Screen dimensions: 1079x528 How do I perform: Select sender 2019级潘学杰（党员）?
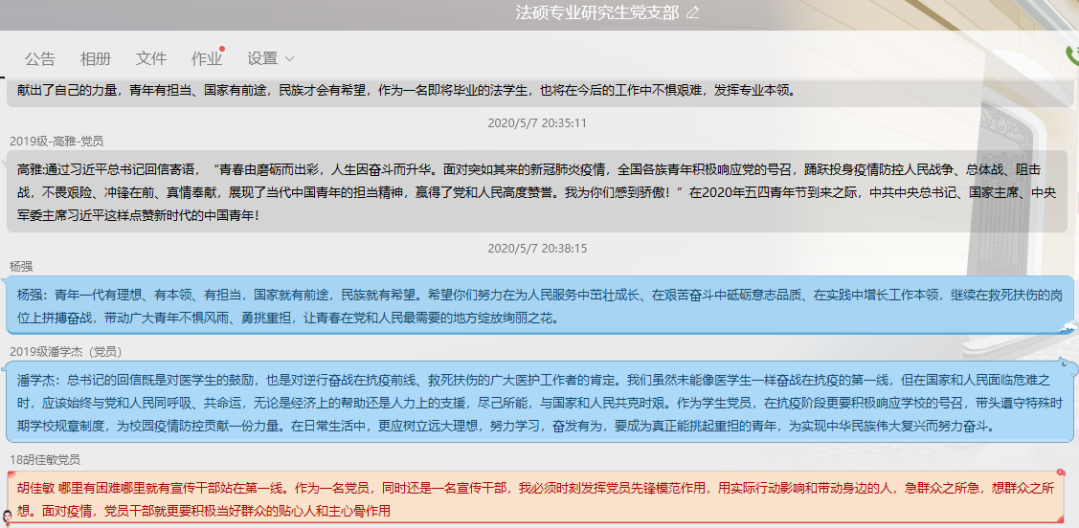point(65,351)
